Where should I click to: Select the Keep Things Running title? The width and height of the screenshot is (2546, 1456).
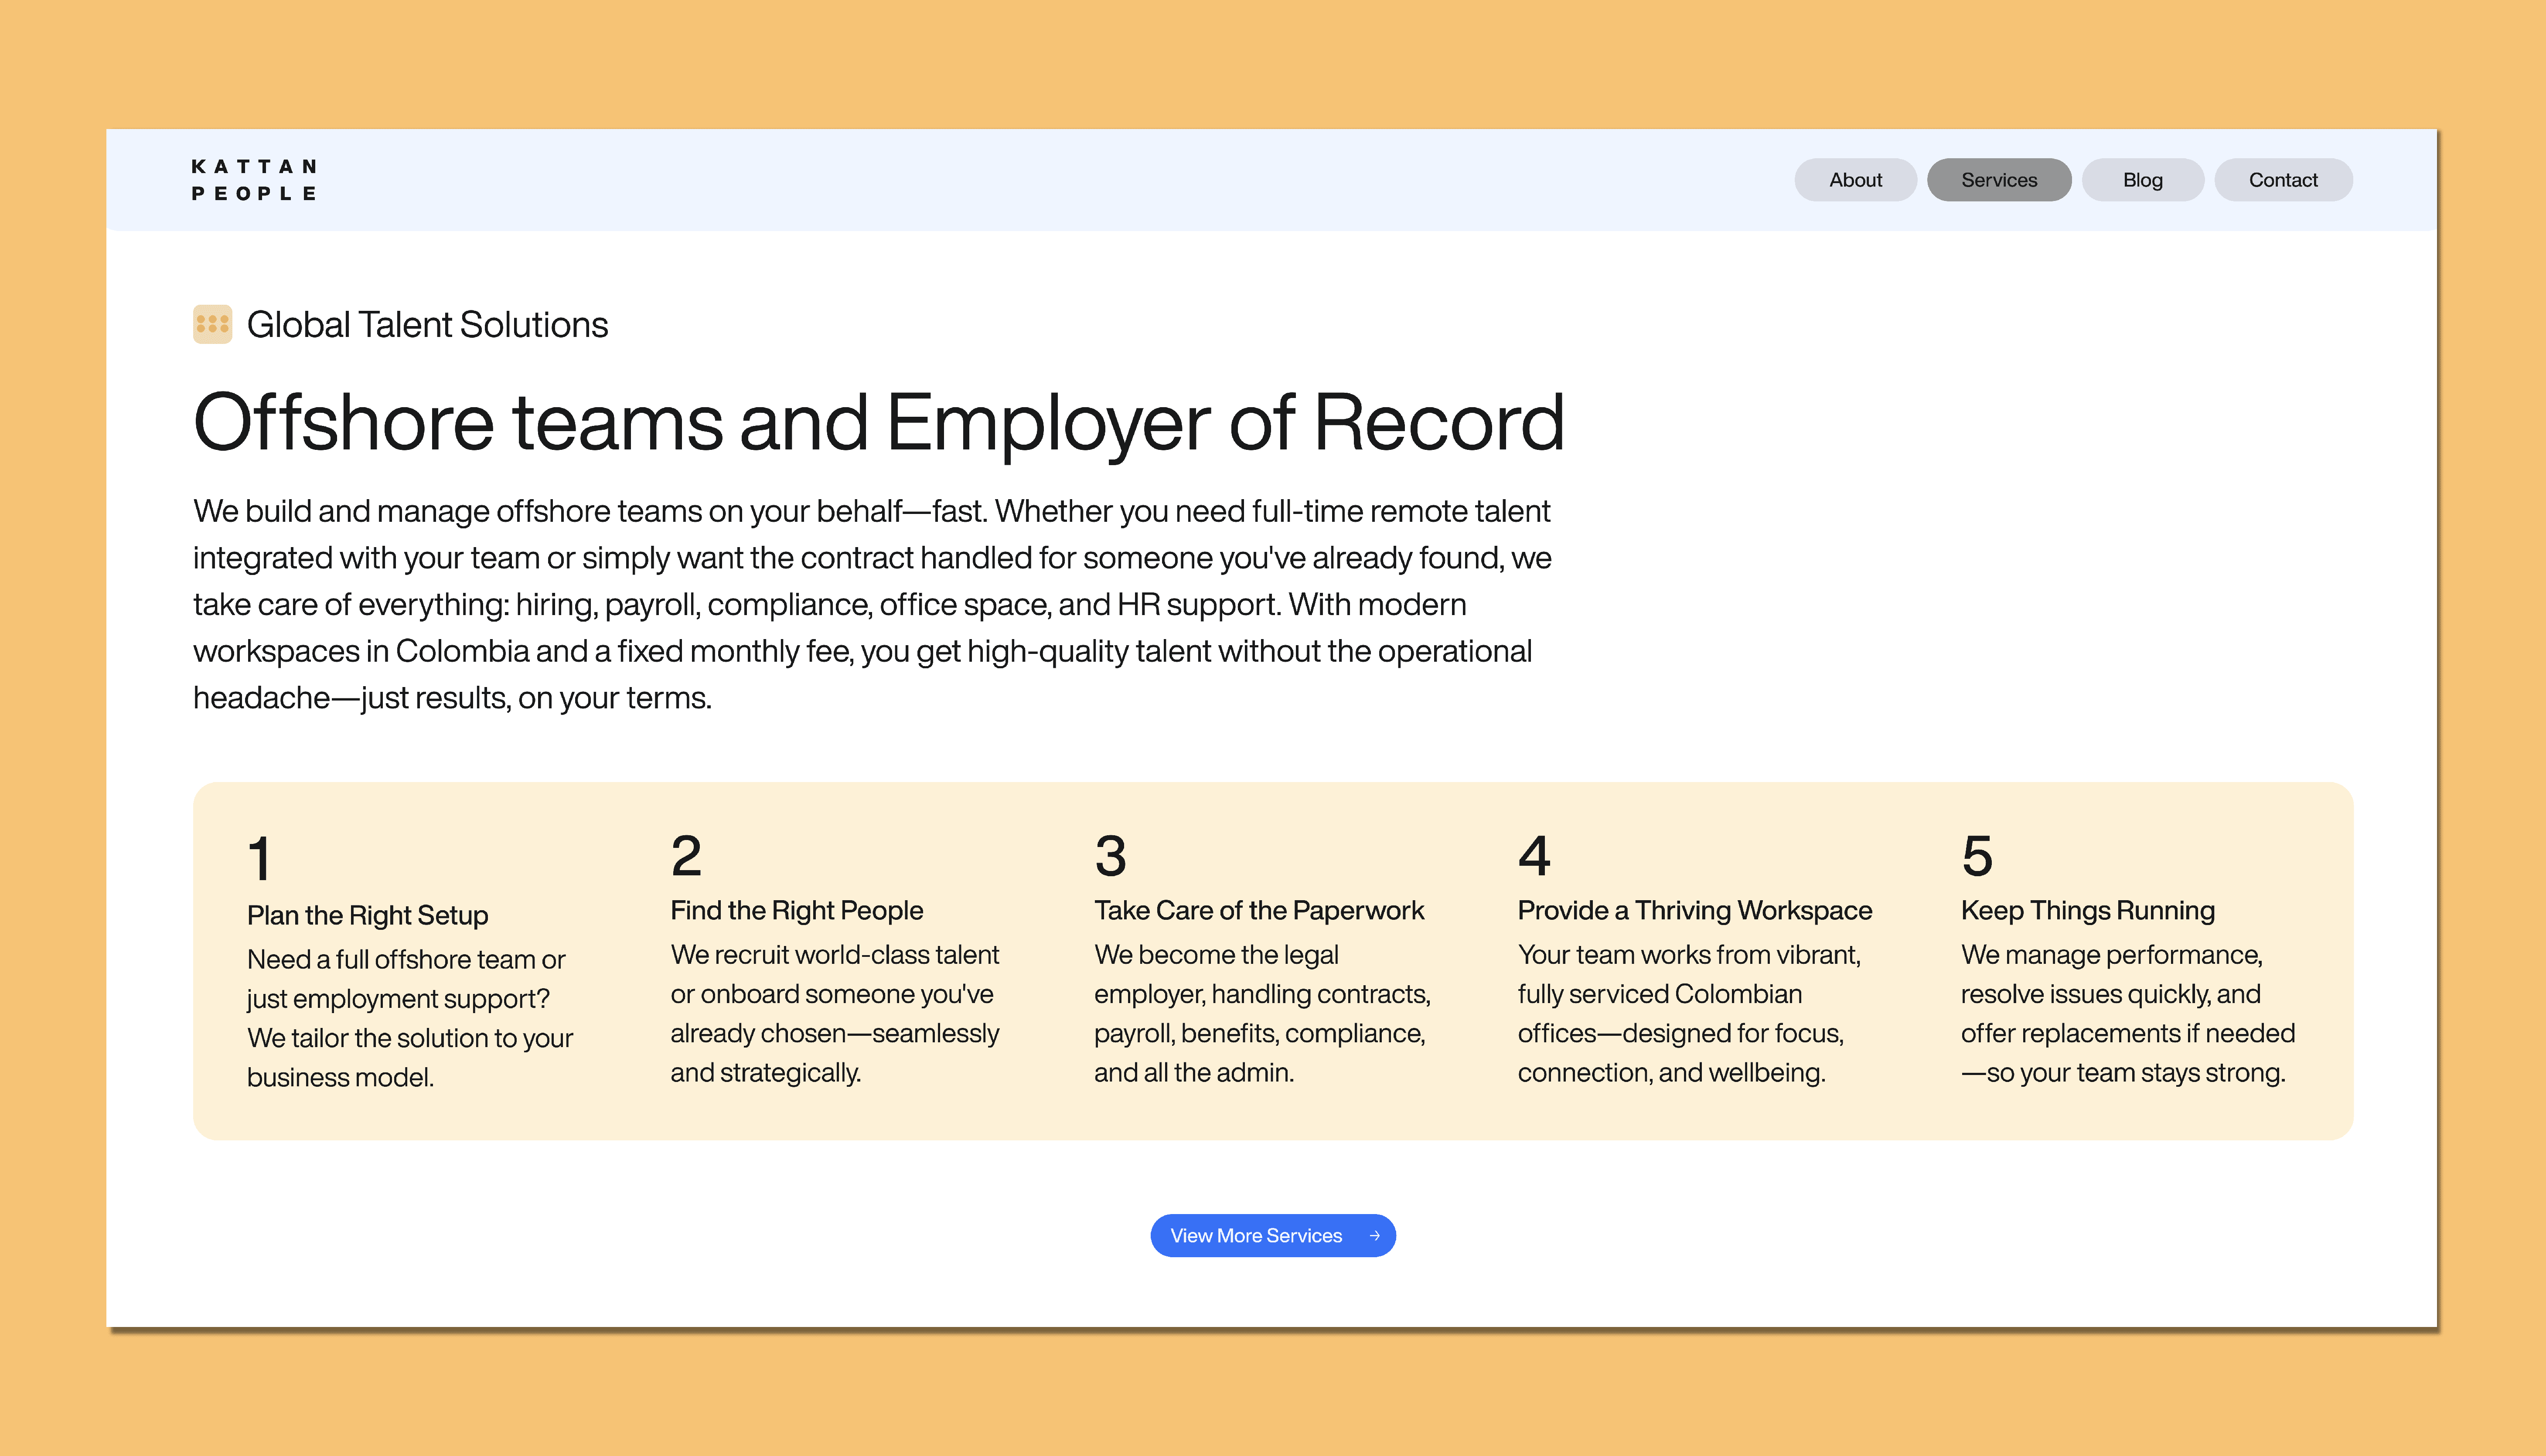[2087, 910]
